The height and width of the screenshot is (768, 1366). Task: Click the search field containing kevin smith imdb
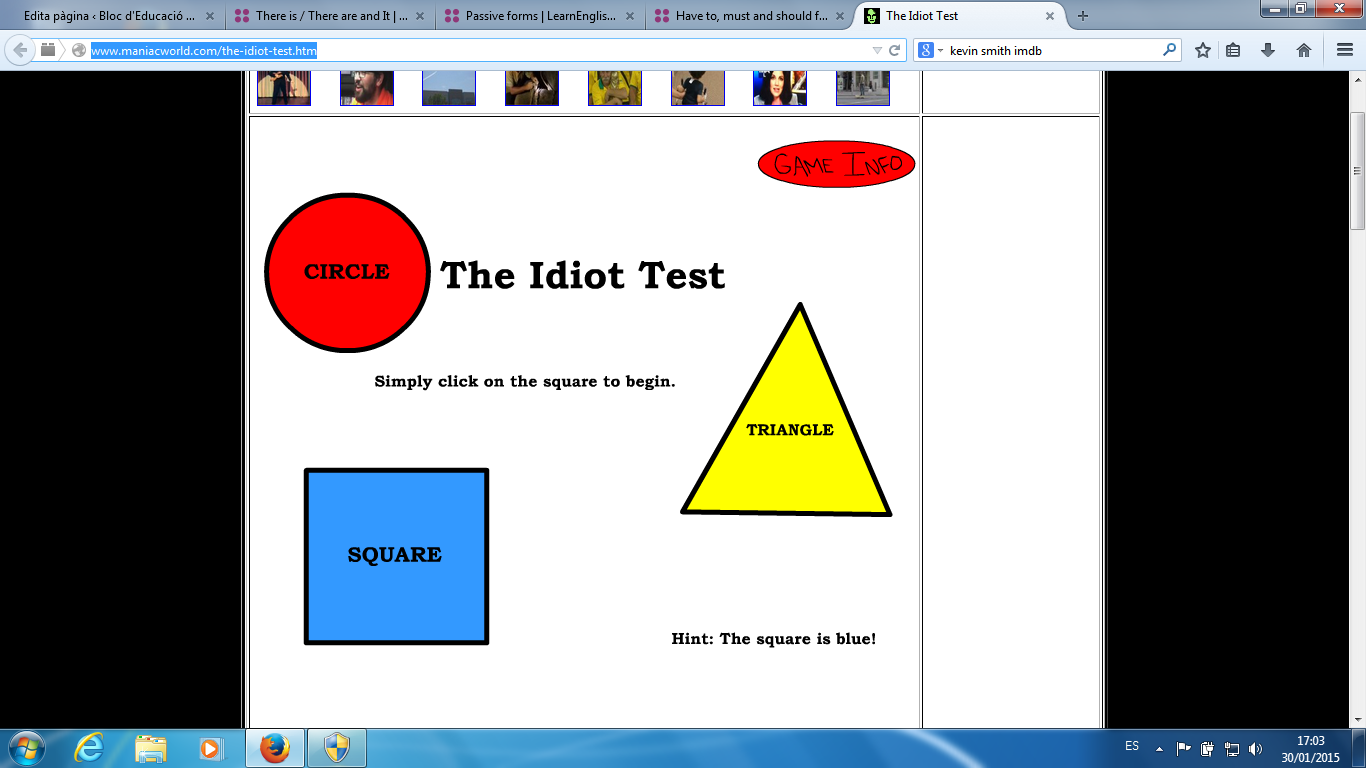pyautogui.click(x=1050, y=50)
